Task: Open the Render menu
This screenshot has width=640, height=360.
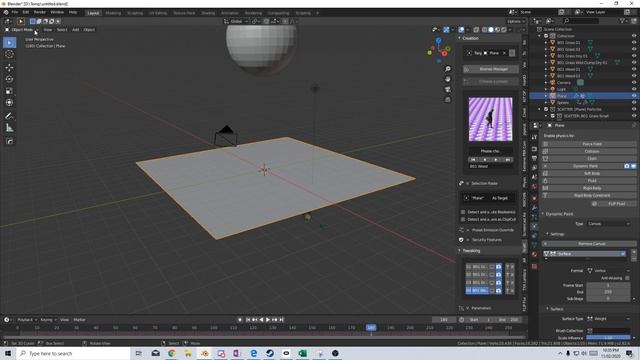Action: [x=40, y=12]
